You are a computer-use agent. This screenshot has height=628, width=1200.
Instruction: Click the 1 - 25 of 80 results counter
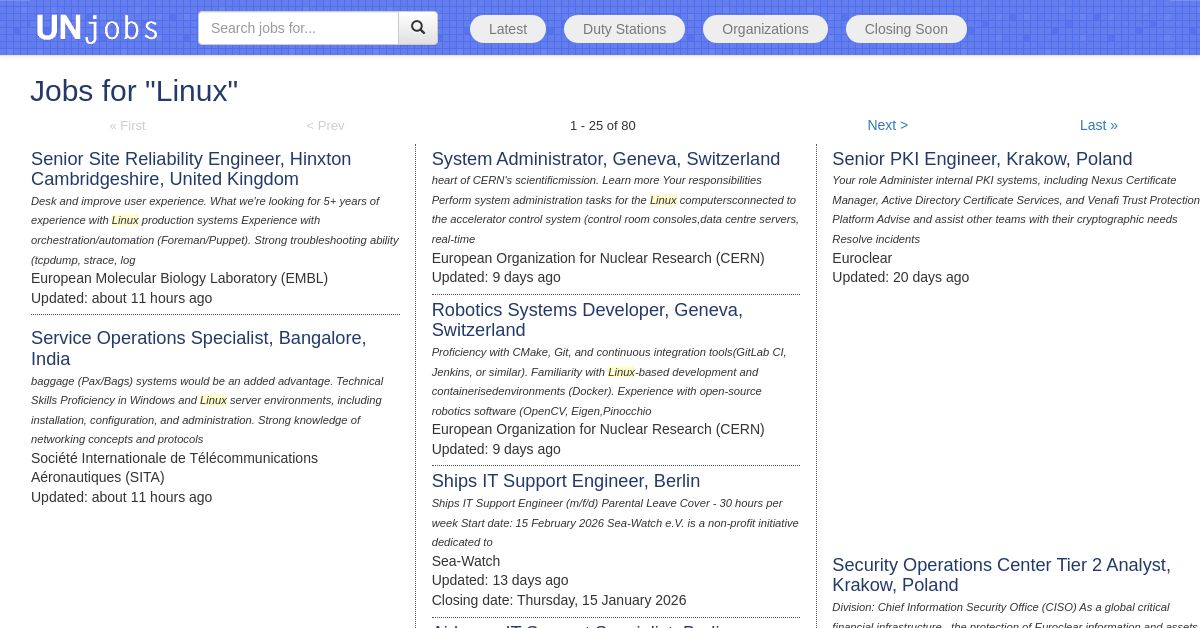tap(602, 125)
